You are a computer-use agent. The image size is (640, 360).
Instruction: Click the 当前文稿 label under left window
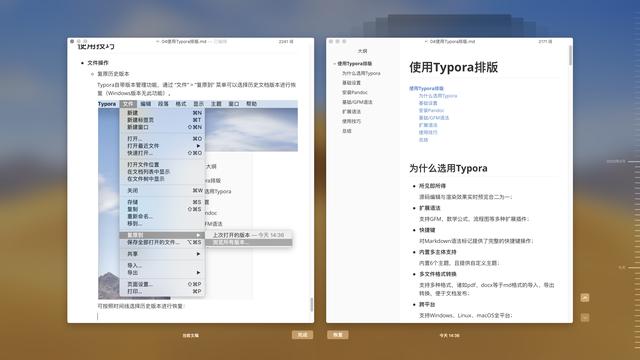pyautogui.click(x=191, y=336)
